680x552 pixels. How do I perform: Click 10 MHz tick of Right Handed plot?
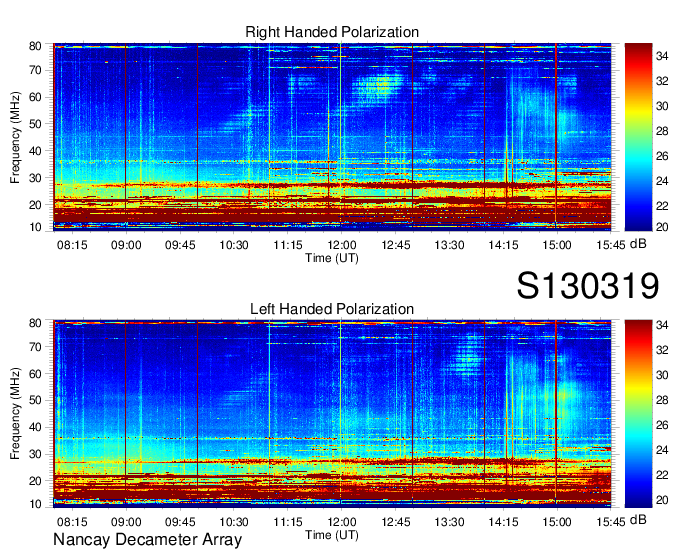pos(35,227)
